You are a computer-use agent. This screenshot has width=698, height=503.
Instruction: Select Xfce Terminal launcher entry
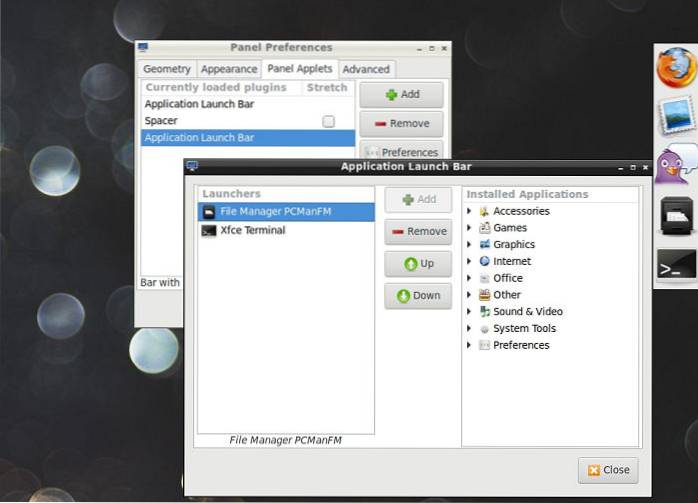click(x=253, y=230)
